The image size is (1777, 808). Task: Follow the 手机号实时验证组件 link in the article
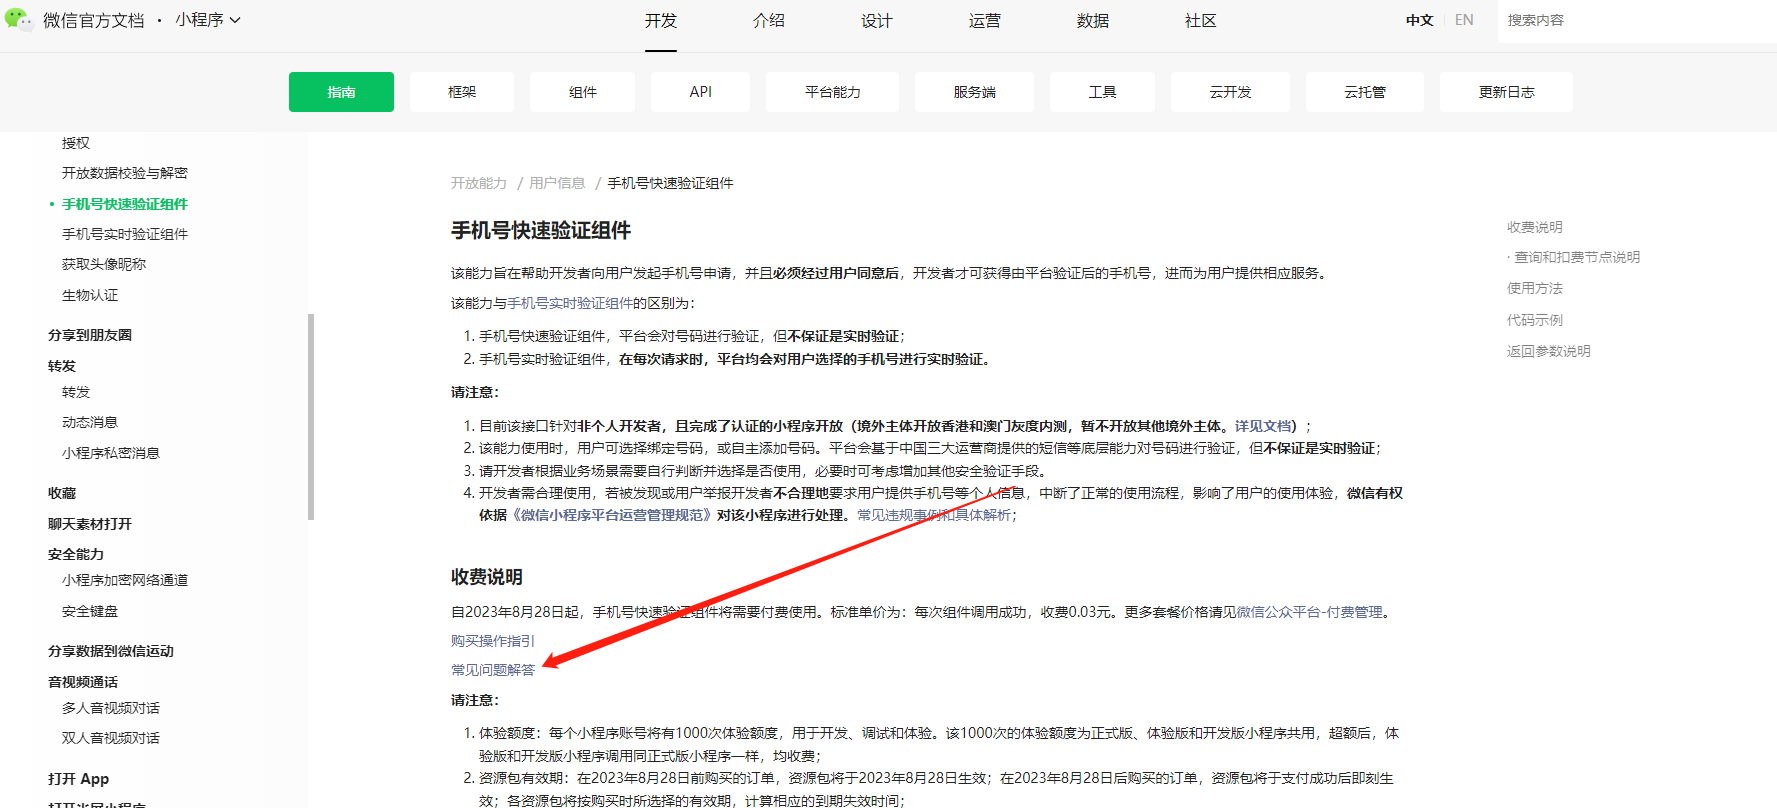pyautogui.click(x=570, y=303)
